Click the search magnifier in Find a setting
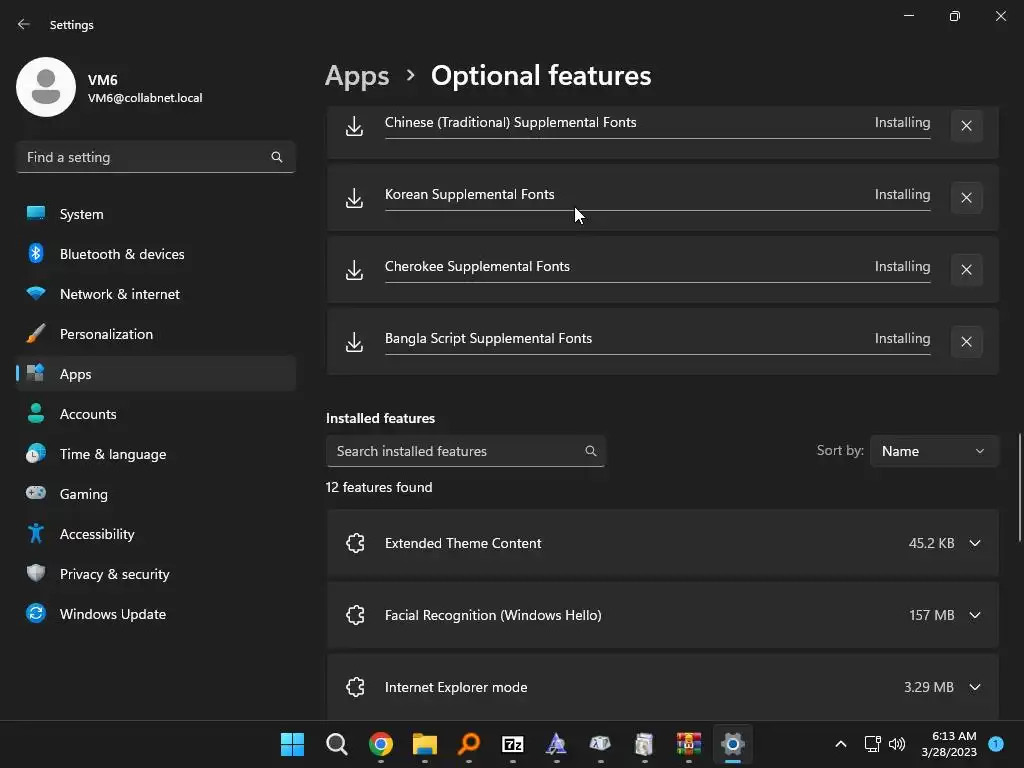Screen dimensions: 1024x768 coord(277,157)
